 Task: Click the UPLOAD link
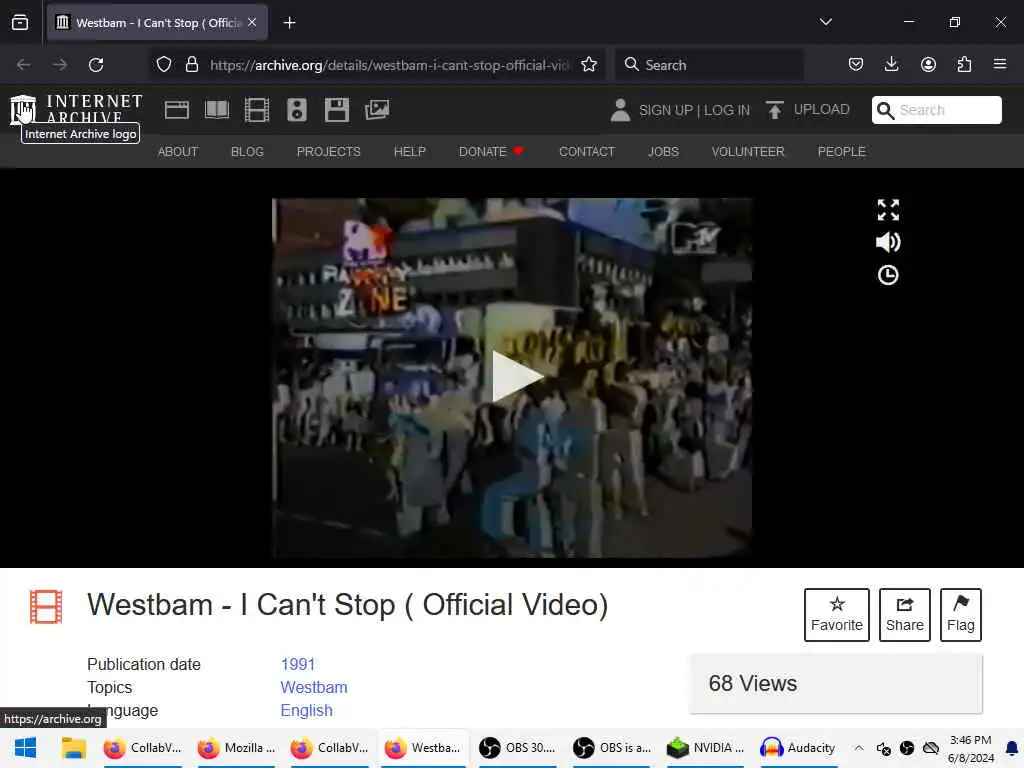coord(822,109)
